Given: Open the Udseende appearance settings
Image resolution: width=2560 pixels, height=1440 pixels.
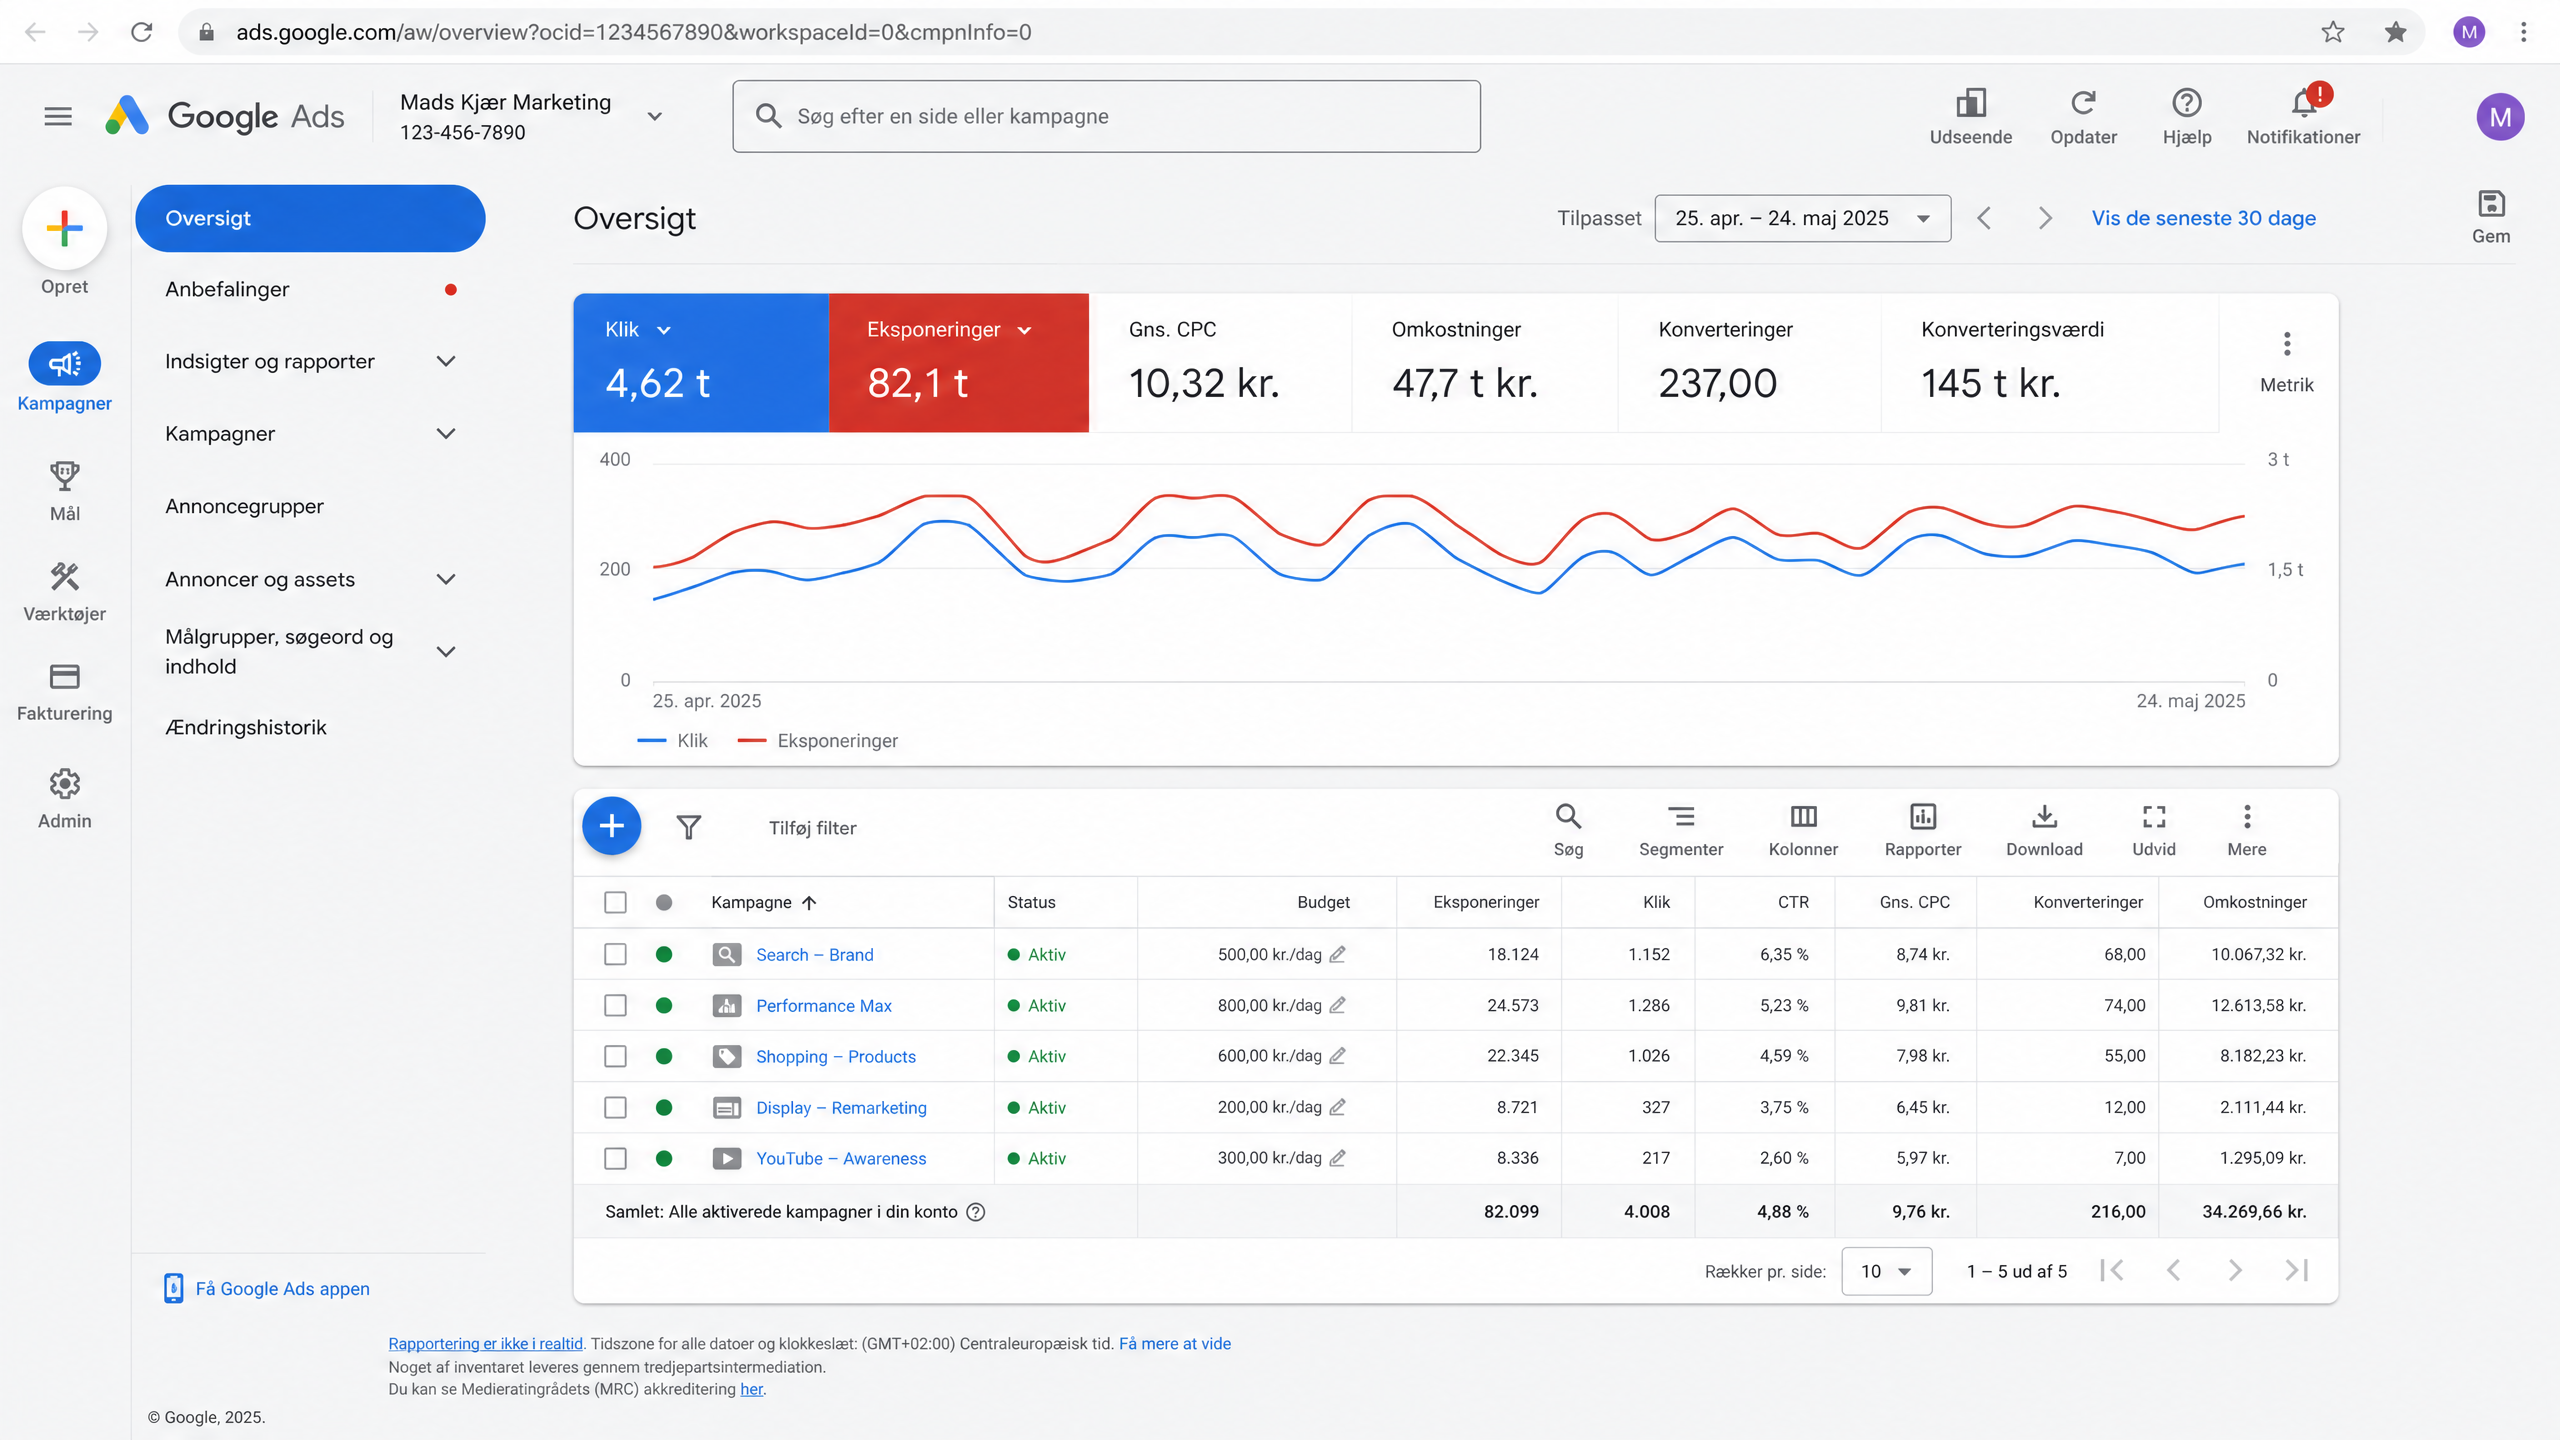Looking at the screenshot, I should pos(1970,117).
